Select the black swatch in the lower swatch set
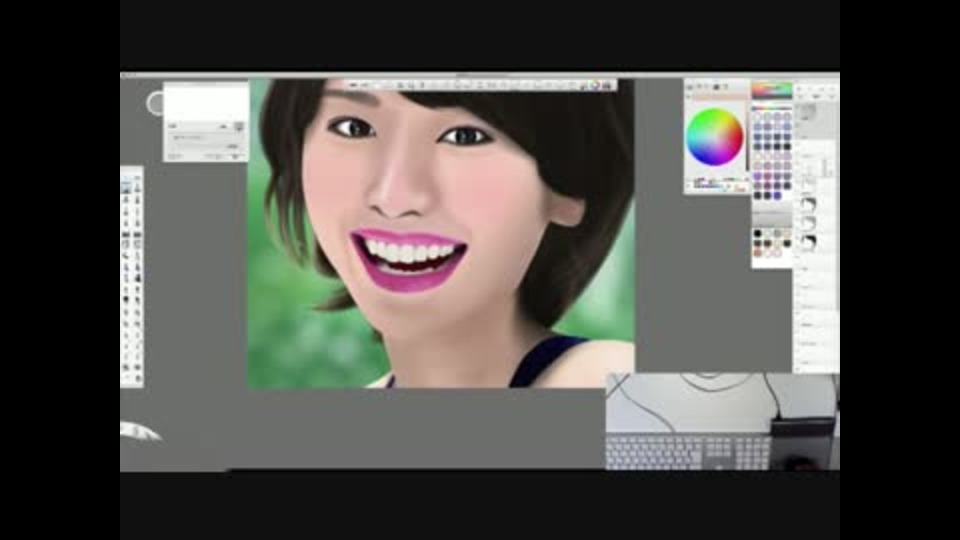 tap(758, 234)
